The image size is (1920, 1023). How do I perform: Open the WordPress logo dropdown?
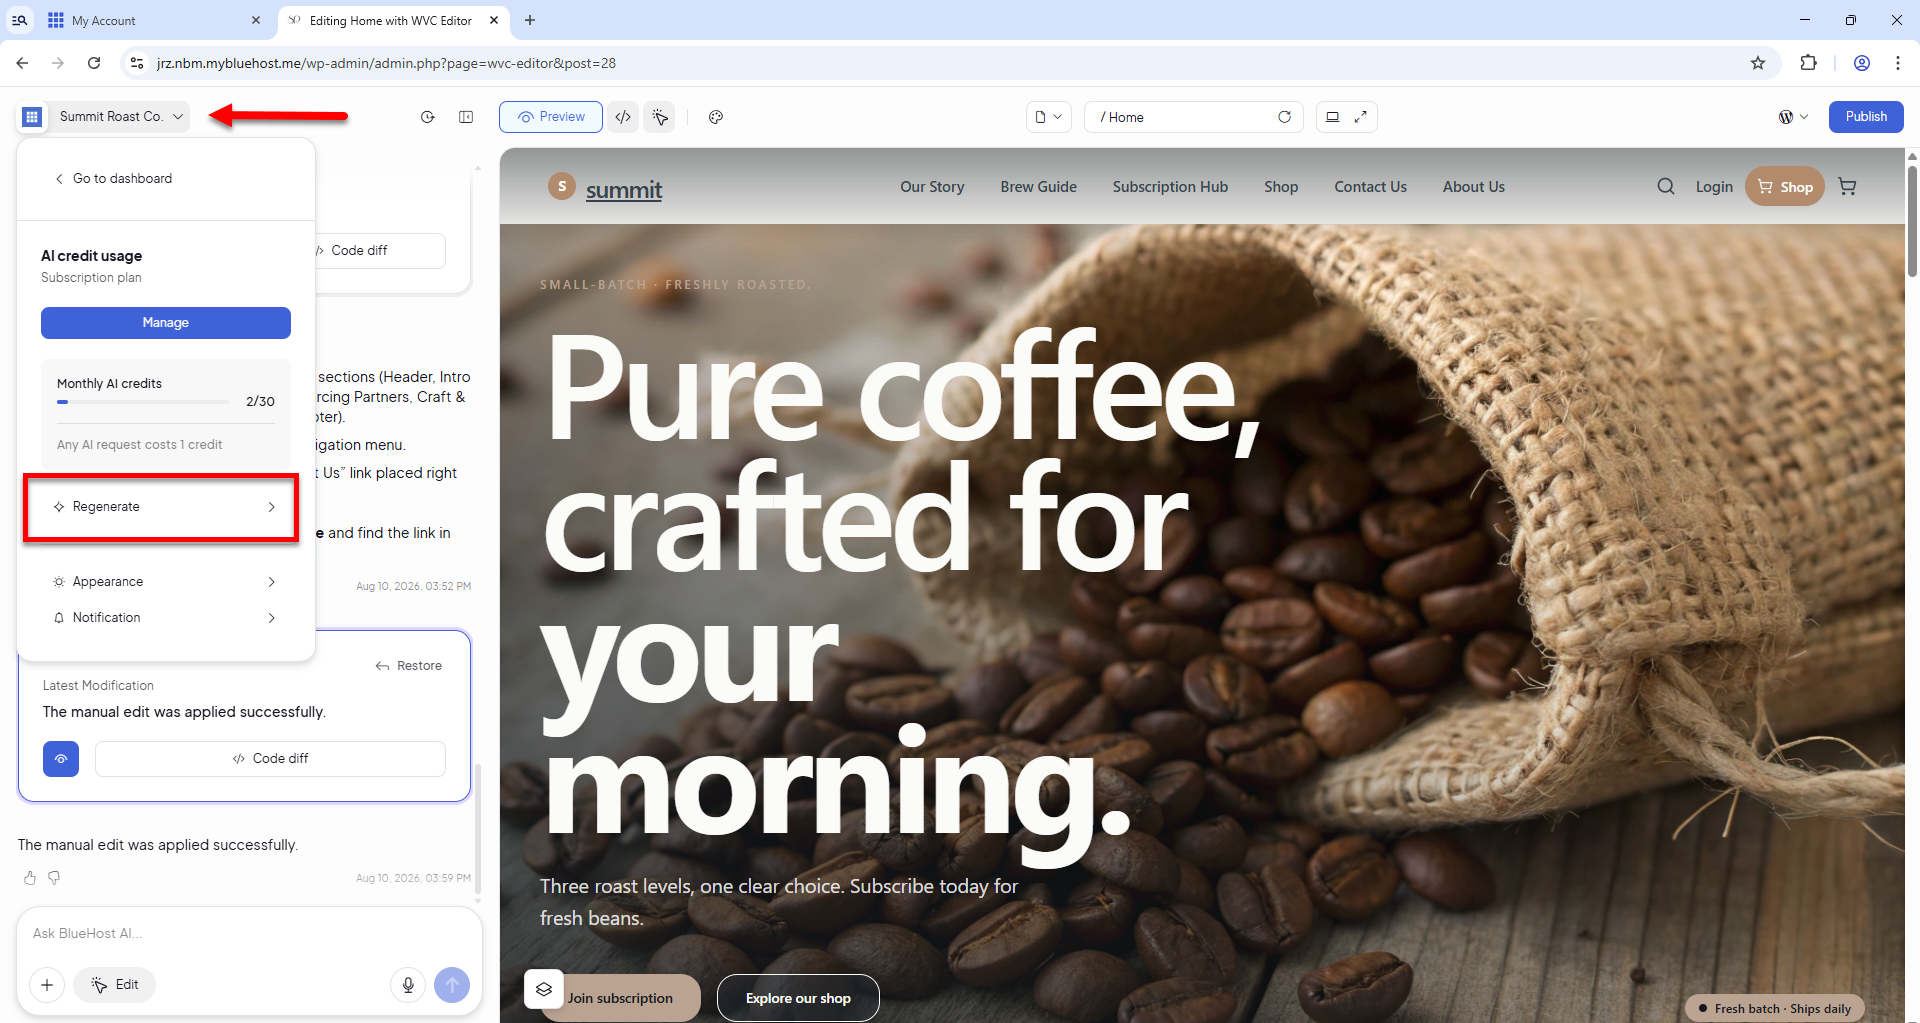coord(1793,117)
